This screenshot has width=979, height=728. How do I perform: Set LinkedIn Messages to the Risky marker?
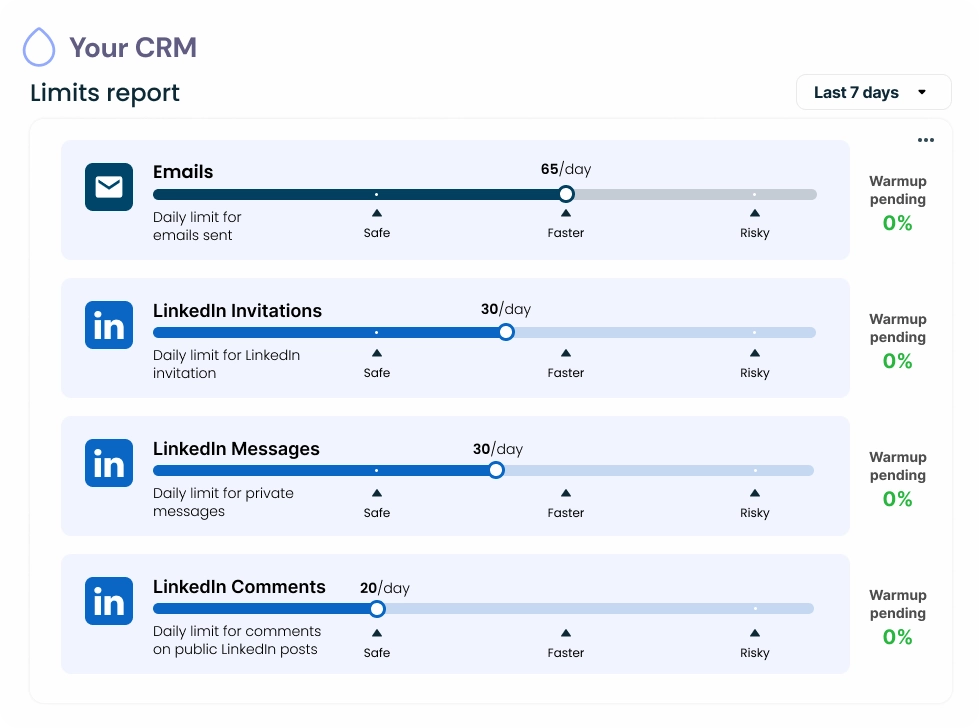754,470
